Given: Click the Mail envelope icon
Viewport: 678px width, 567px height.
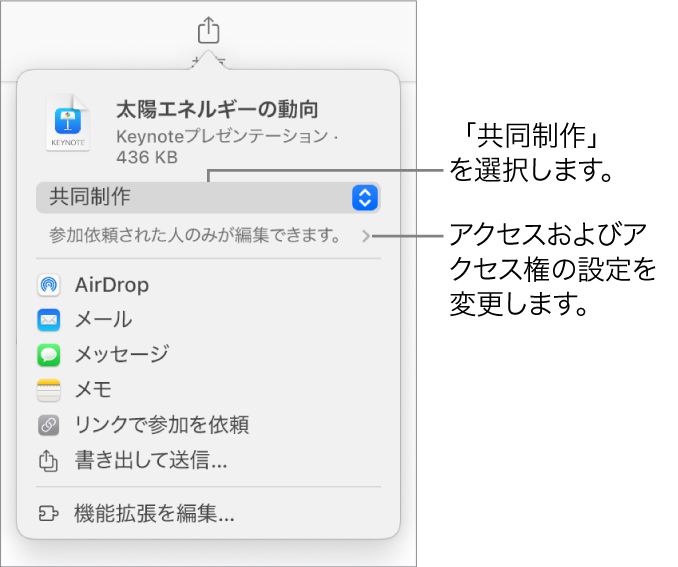Looking at the screenshot, I should click(48, 320).
